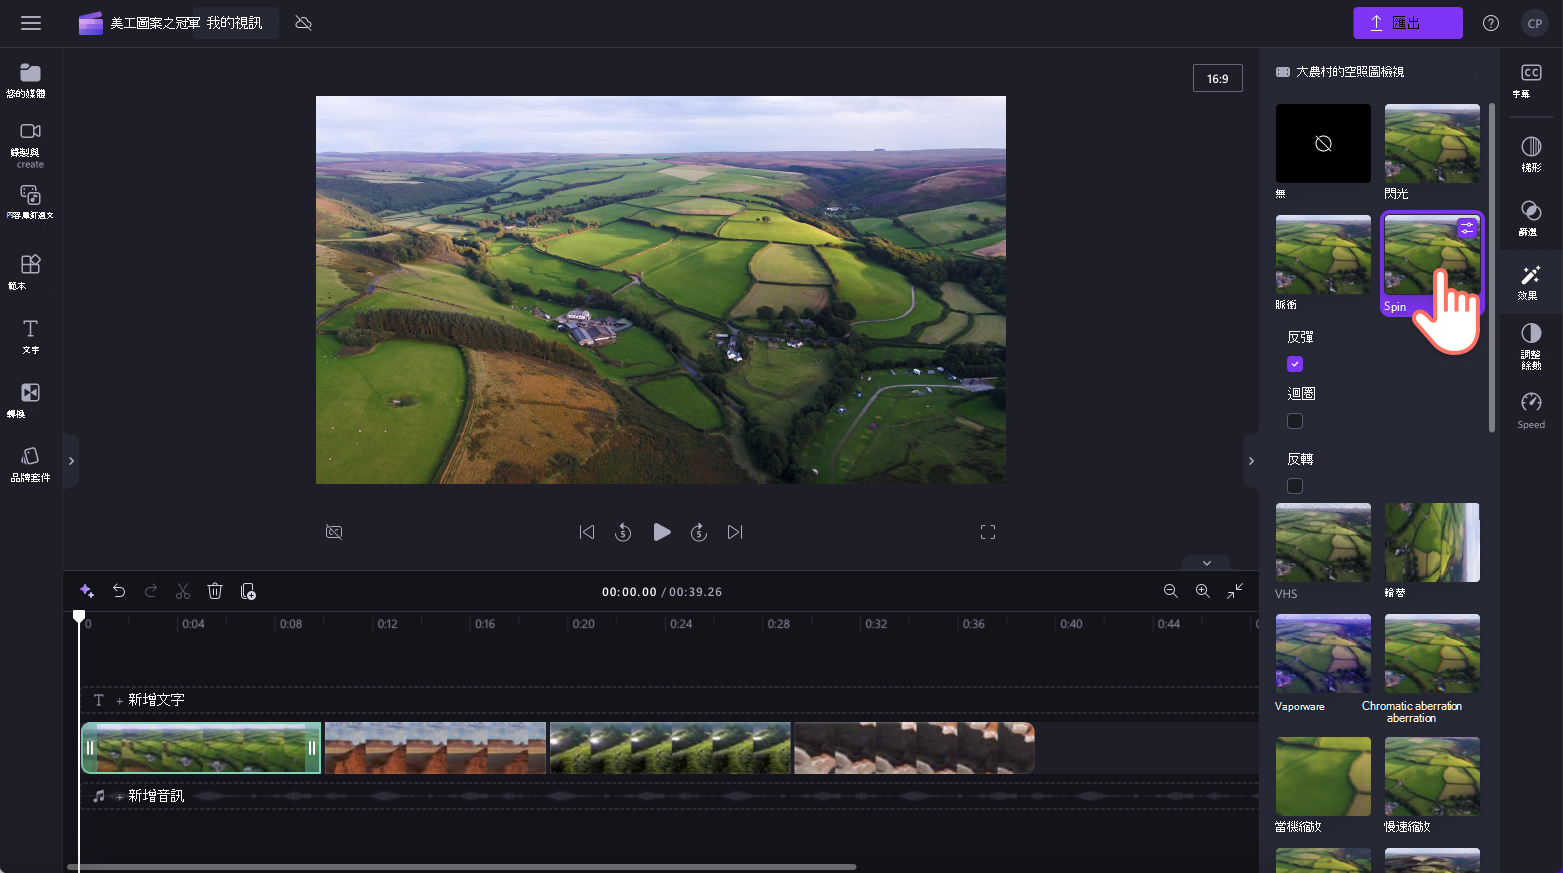Switch to the 效果 effects tab
This screenshot has height=873, width=1563.
[x=1531, y=282]
